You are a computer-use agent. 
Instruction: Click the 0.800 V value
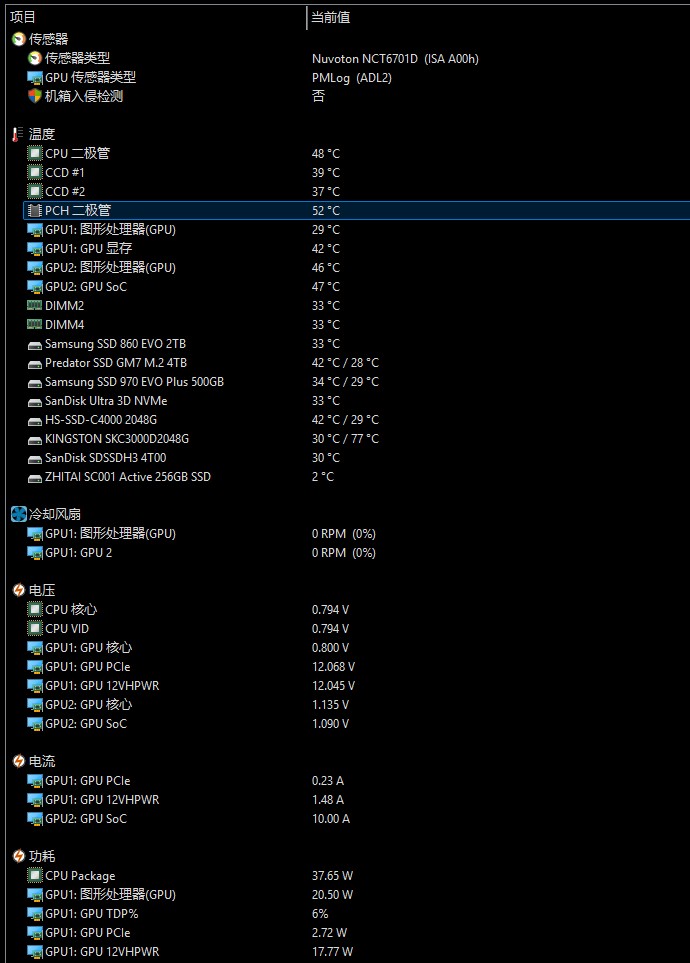point(331,648)
